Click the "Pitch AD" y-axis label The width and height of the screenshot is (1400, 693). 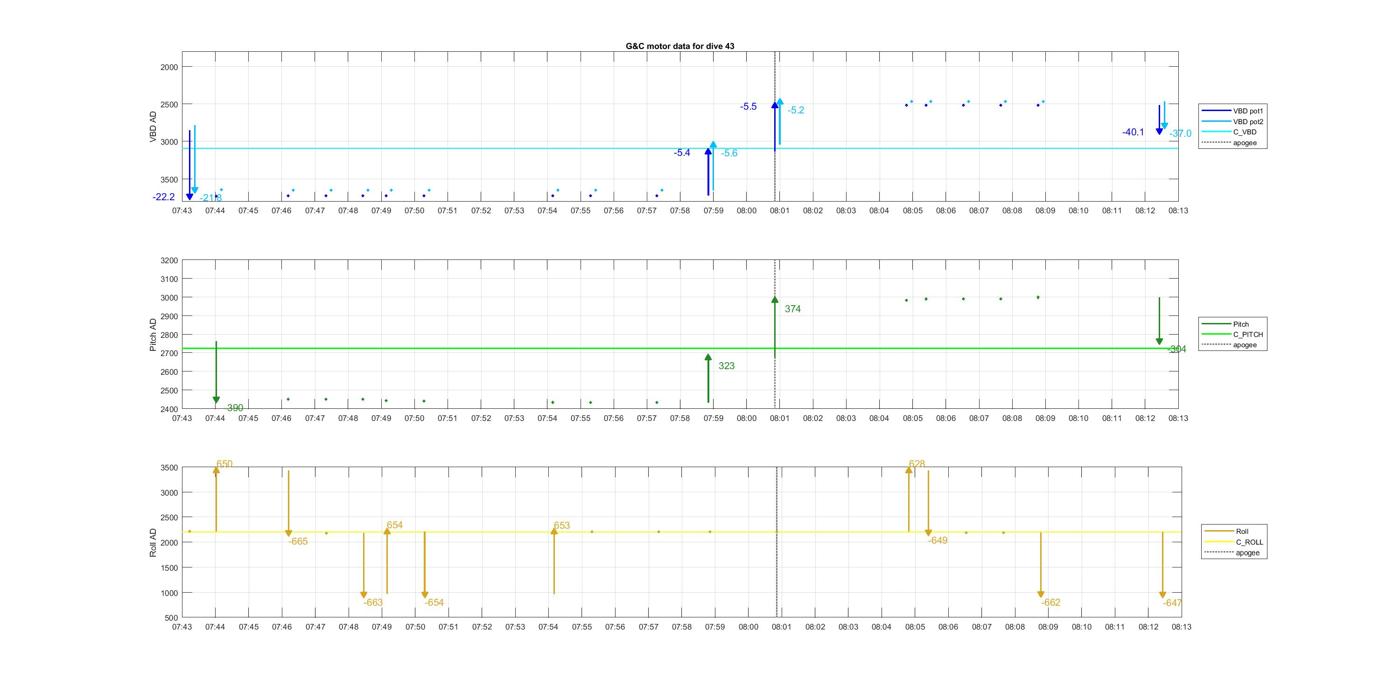153,335
